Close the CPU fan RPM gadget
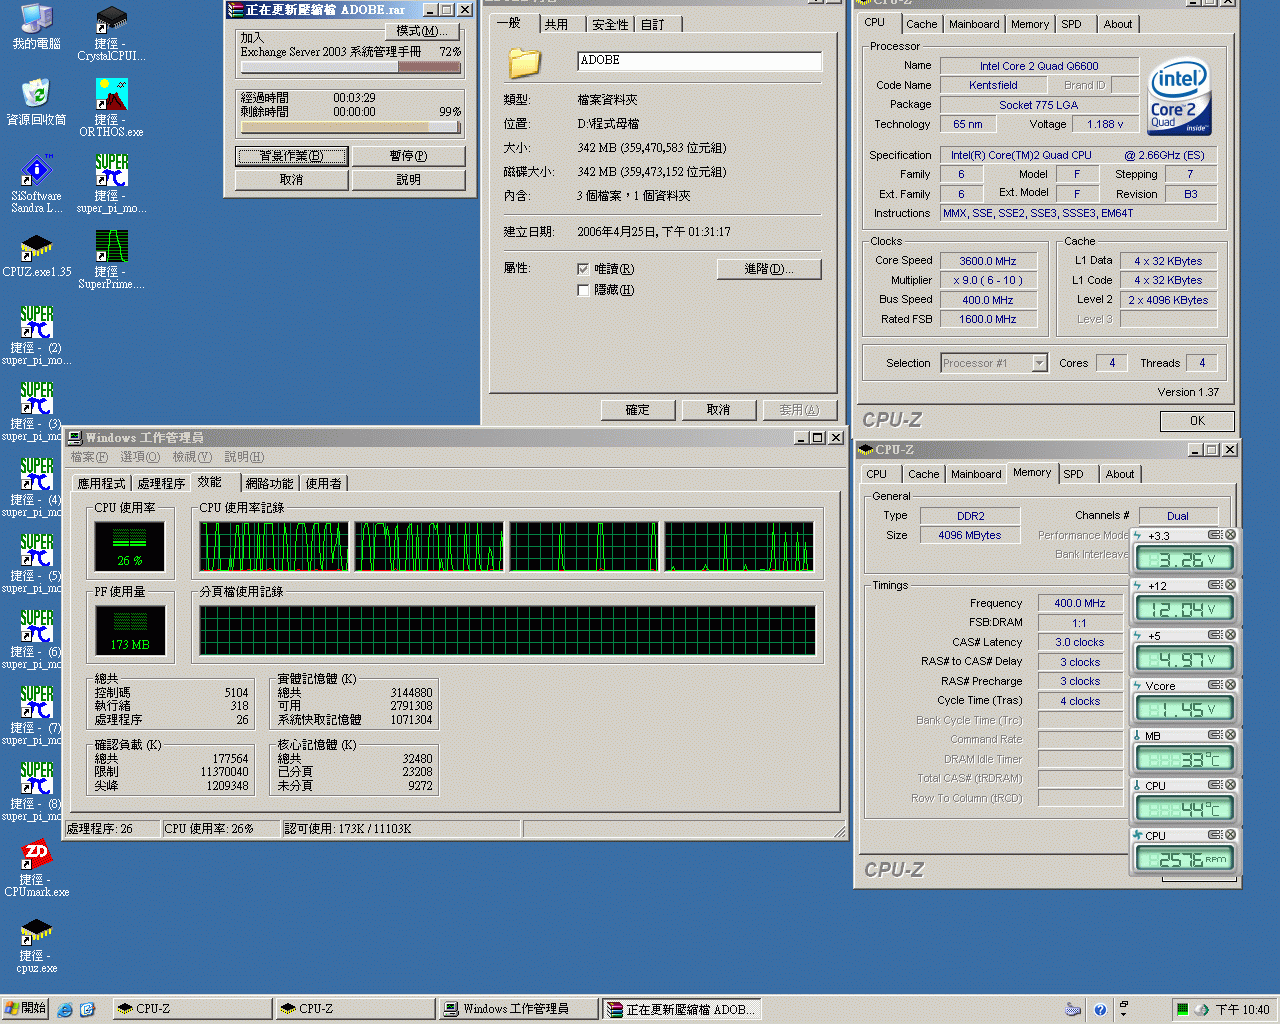This screenshot has width=1280, height=1024. coord(1231,835)
